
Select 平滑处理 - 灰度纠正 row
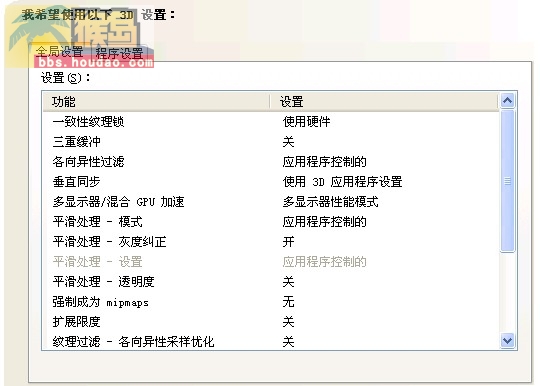click(270, 241)
